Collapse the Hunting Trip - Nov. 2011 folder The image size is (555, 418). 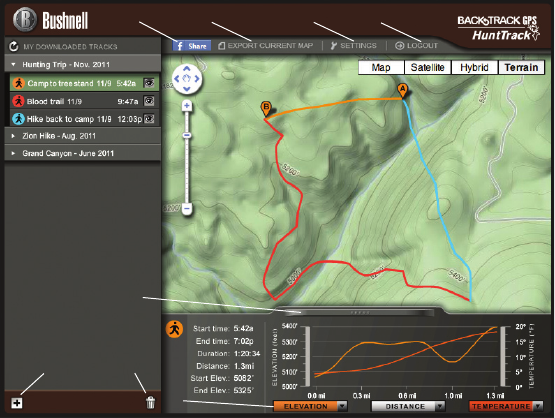(13, 64)
